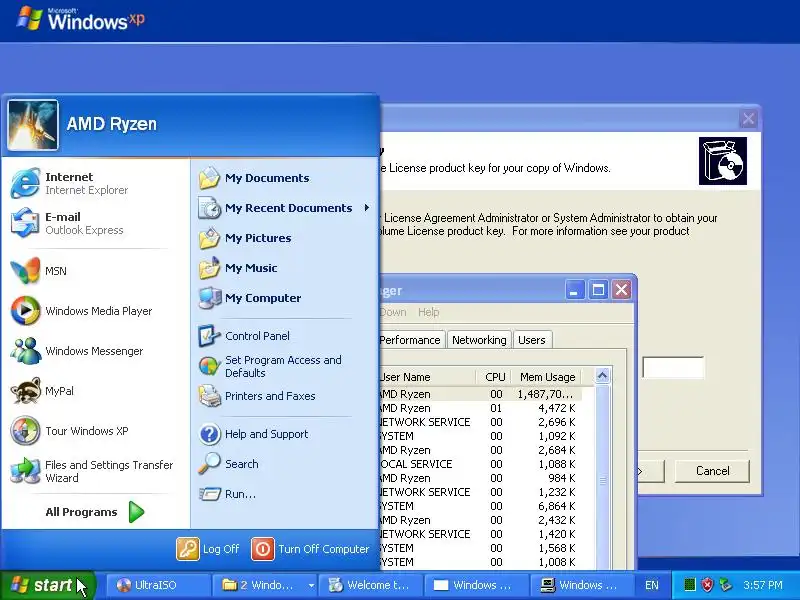Click the setup box-and-disc icon in dialog
The height and width of the screenshot is (600, 800).
pyautogui.click(x=723, y=161)
